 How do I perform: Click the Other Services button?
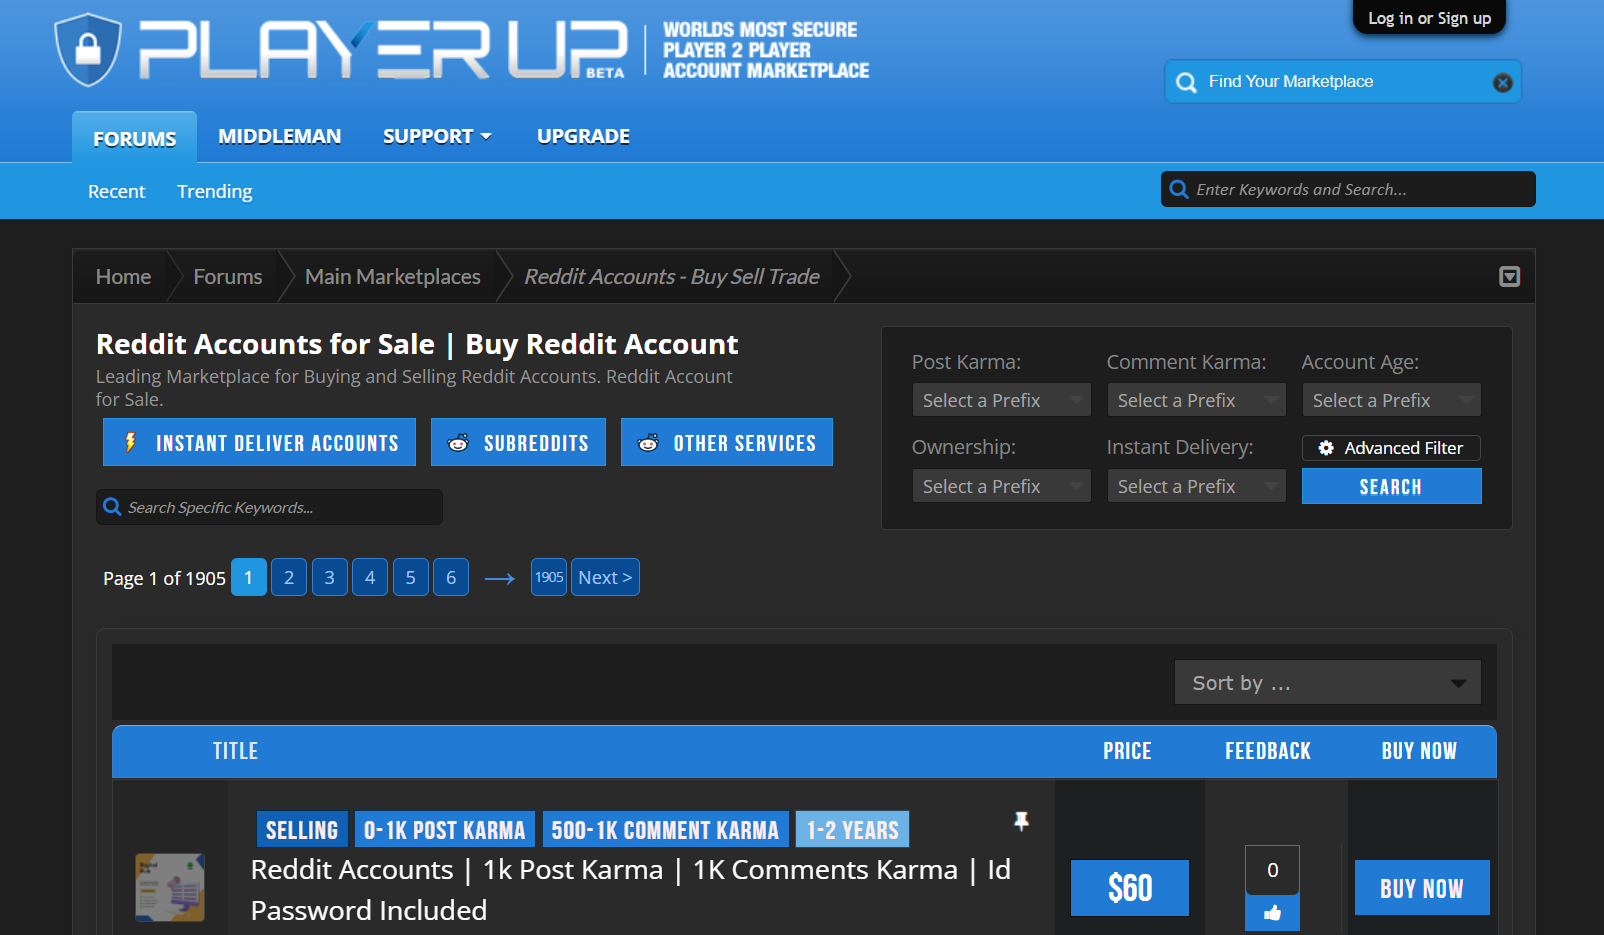727,442
